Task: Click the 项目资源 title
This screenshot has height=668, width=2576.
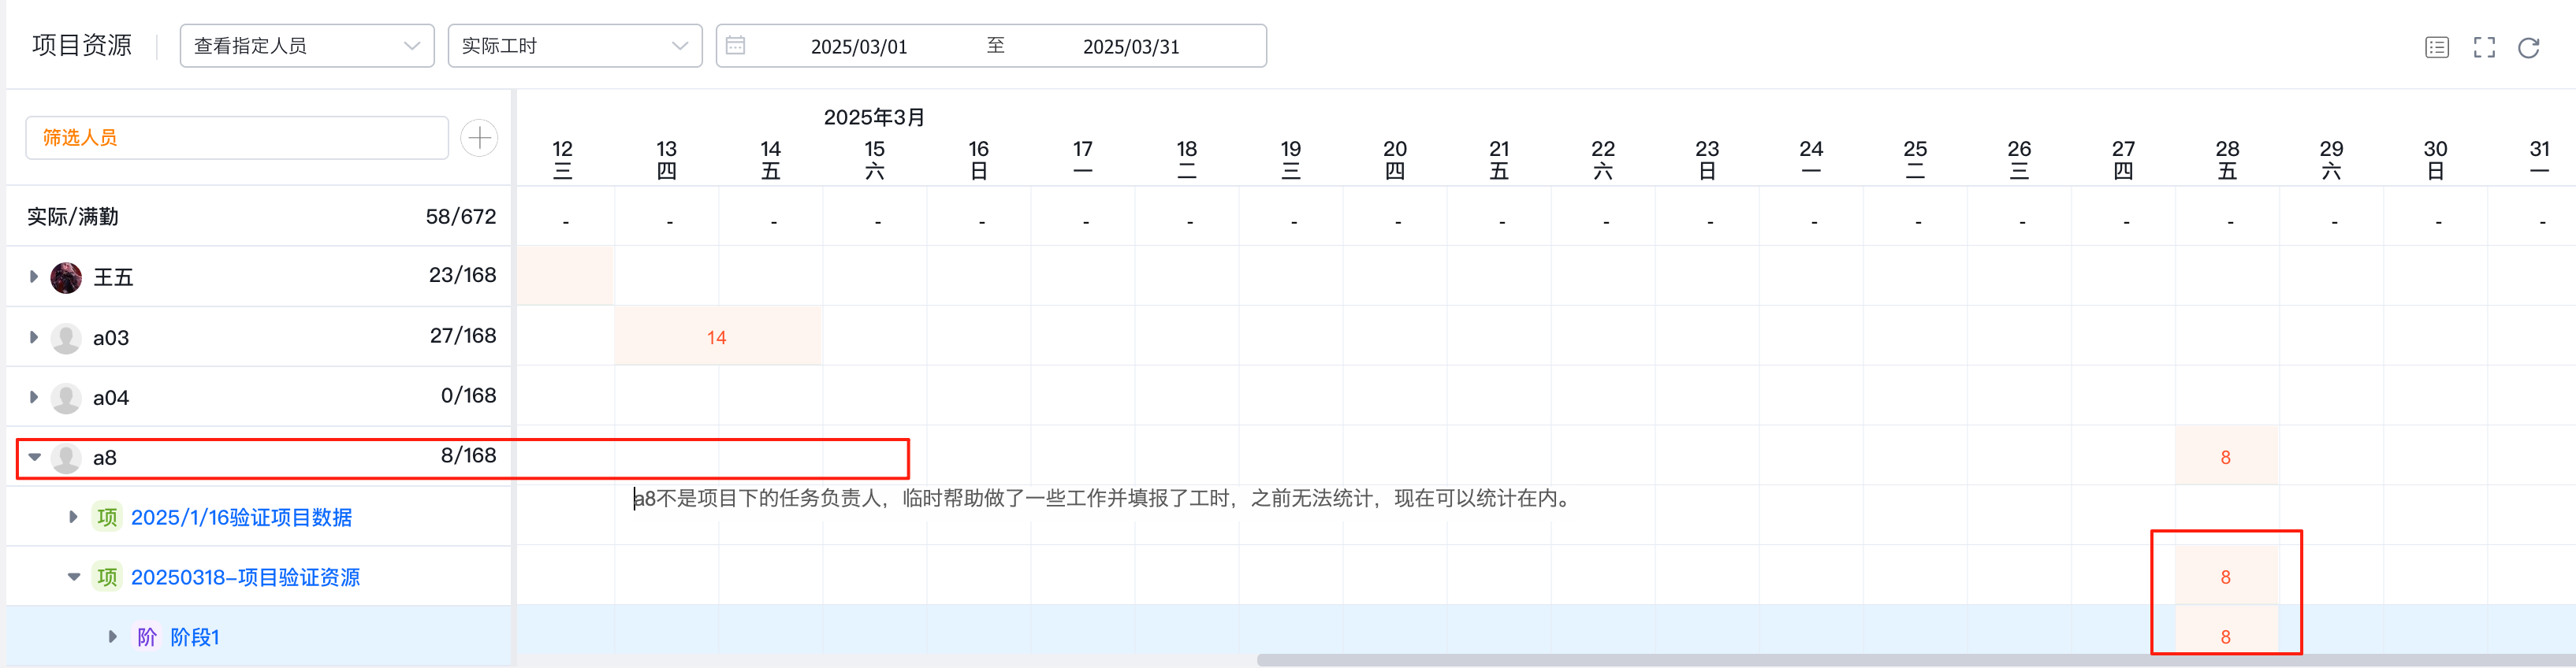Action: click(x=82, y=45)
